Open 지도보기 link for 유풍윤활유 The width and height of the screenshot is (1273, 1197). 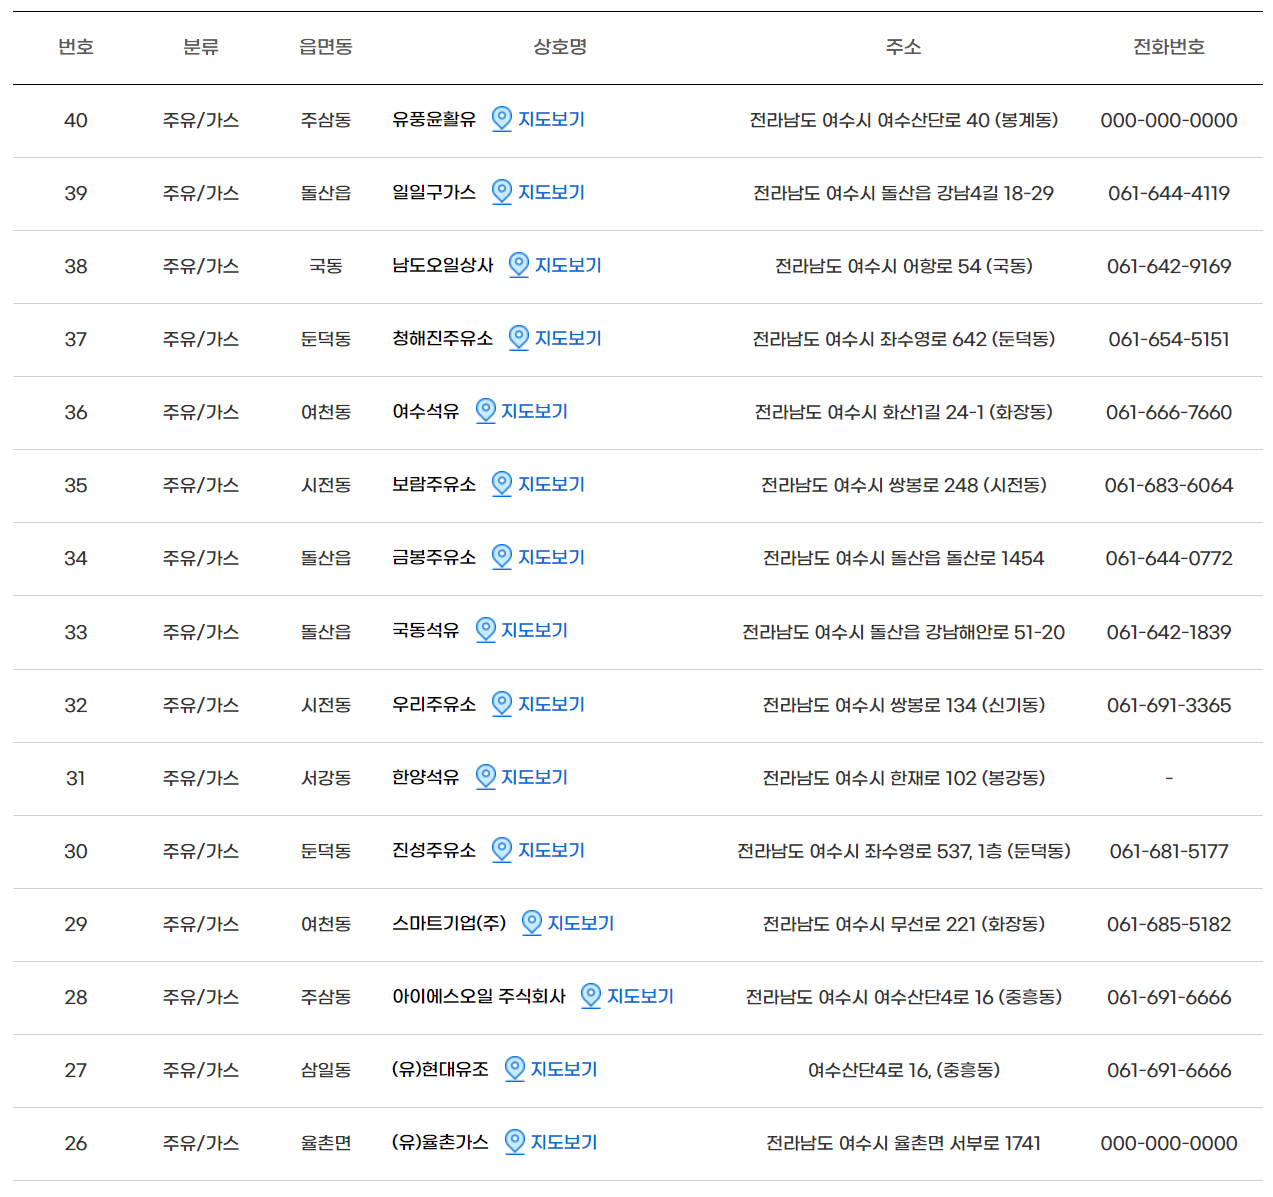551,119
